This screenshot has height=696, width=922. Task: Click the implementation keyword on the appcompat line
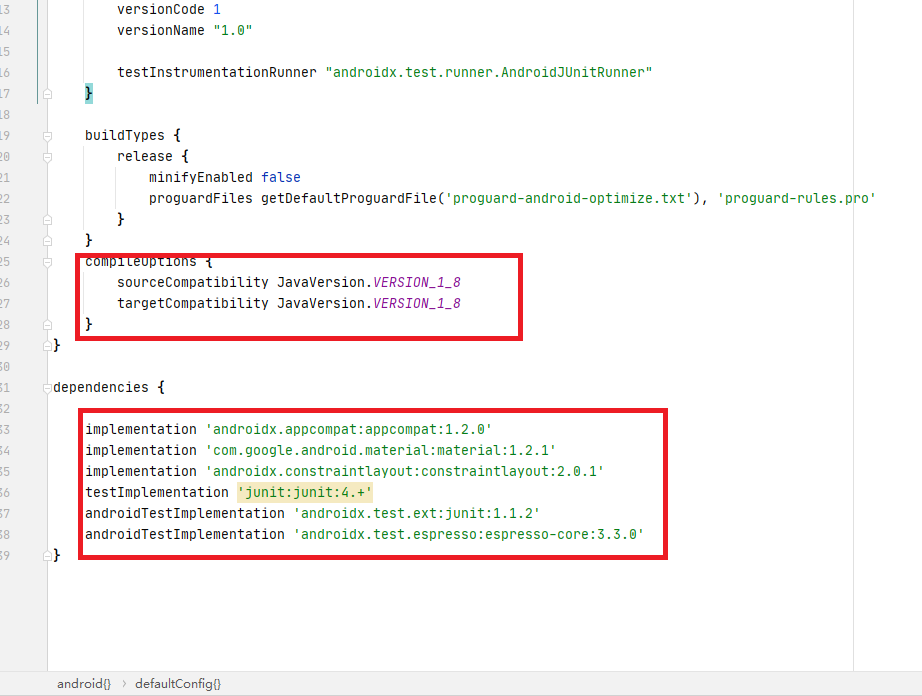[x=141, y=430]
